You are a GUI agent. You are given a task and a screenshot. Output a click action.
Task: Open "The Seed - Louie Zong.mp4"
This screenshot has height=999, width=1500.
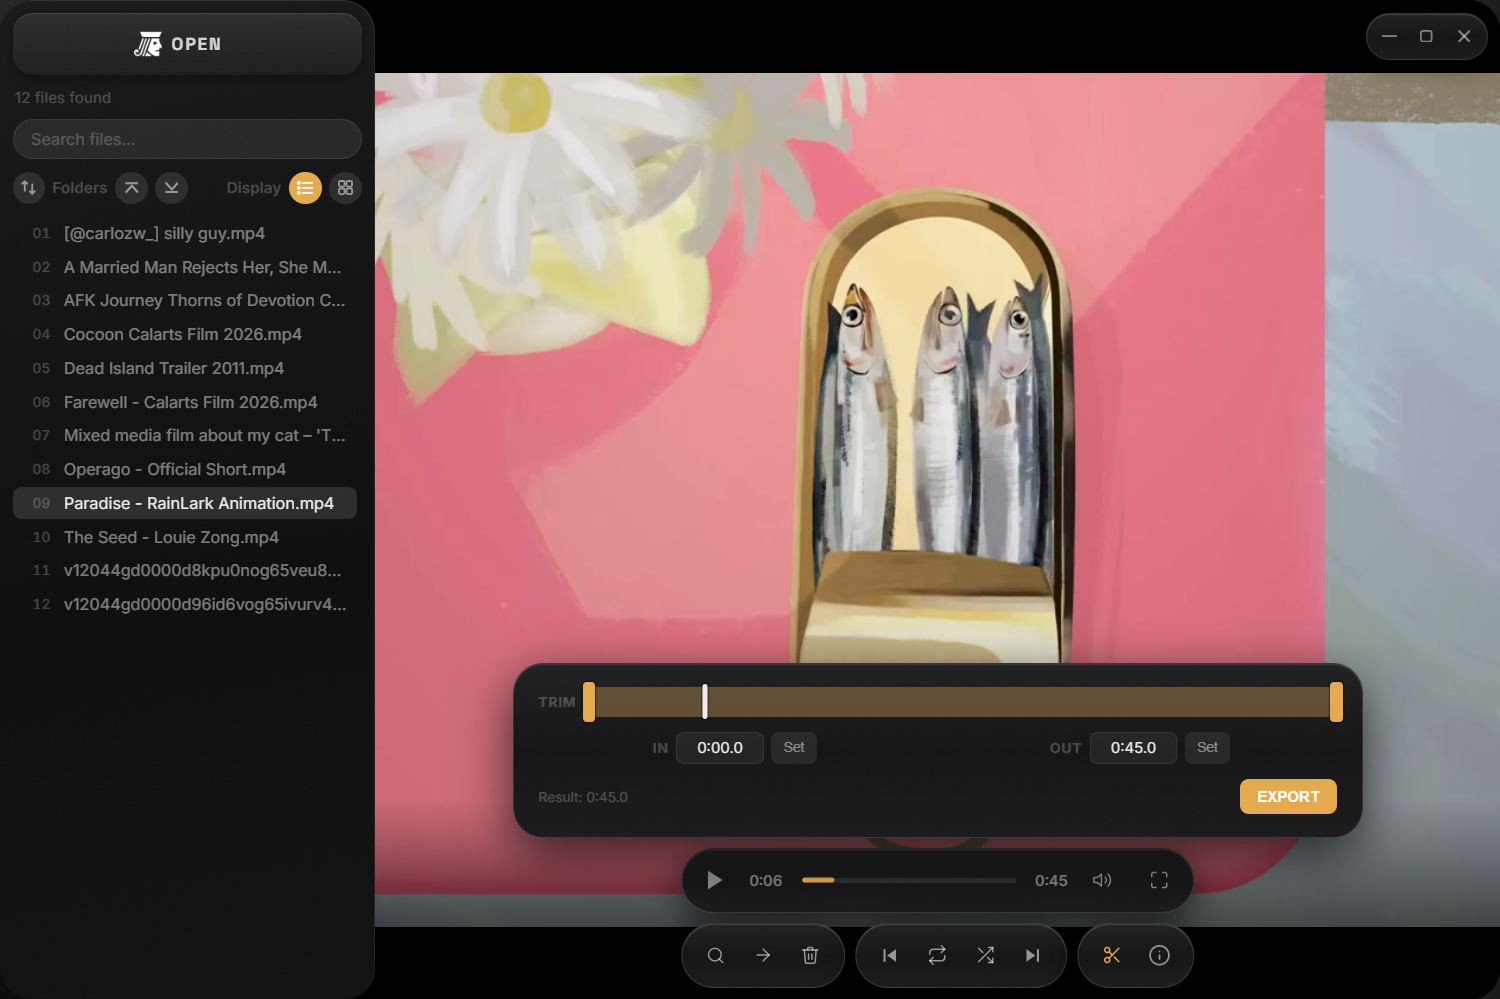click(185, 537)
